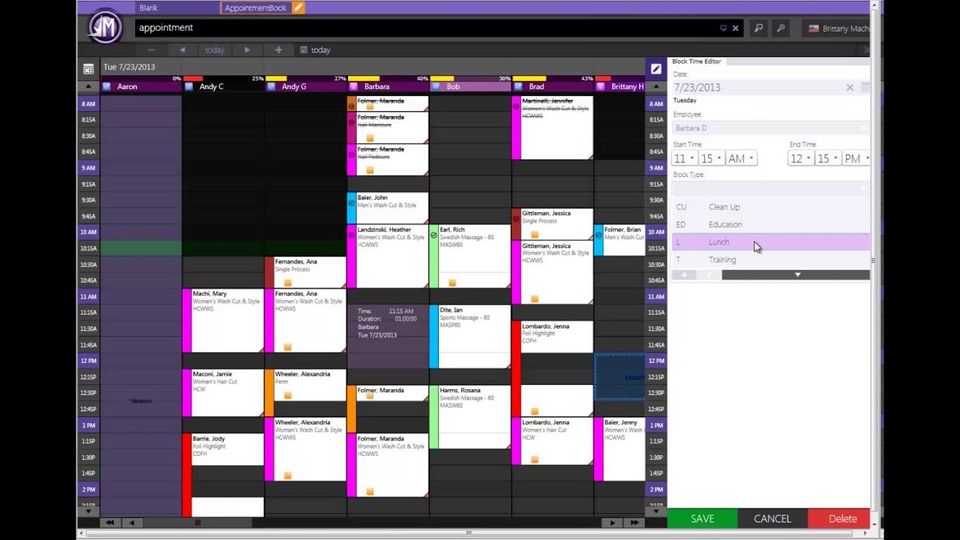Screen dimensions: 960x540
Task: Go to next day with right arrow
Action: tap(247, 50)
